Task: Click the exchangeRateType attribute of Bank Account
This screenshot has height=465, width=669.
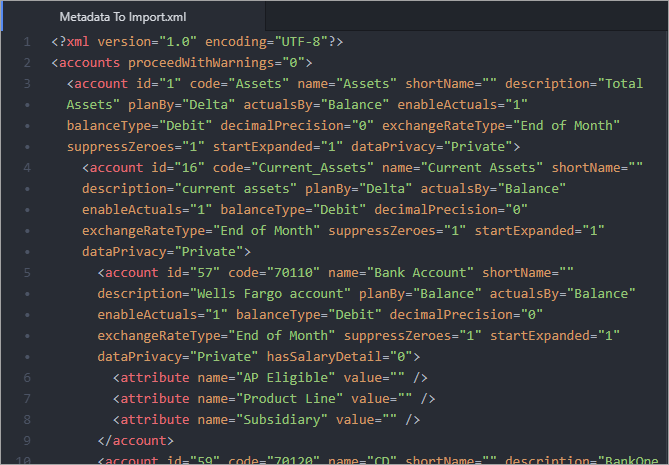Action: pos(216,336)
